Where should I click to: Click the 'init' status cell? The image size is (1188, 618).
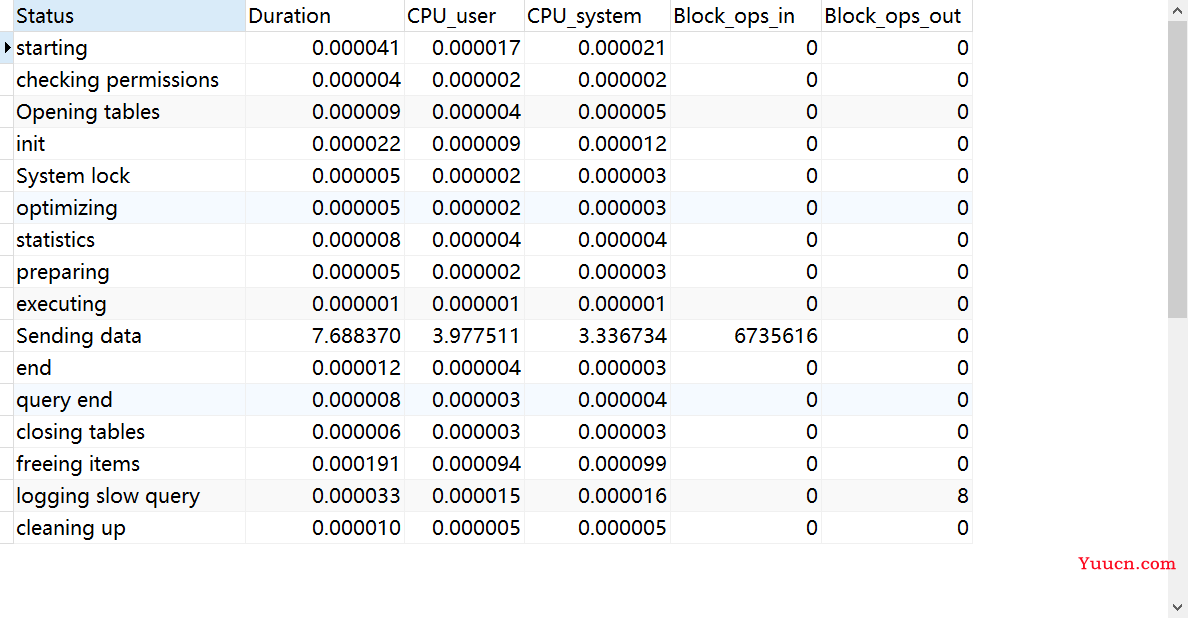point(130,144)
